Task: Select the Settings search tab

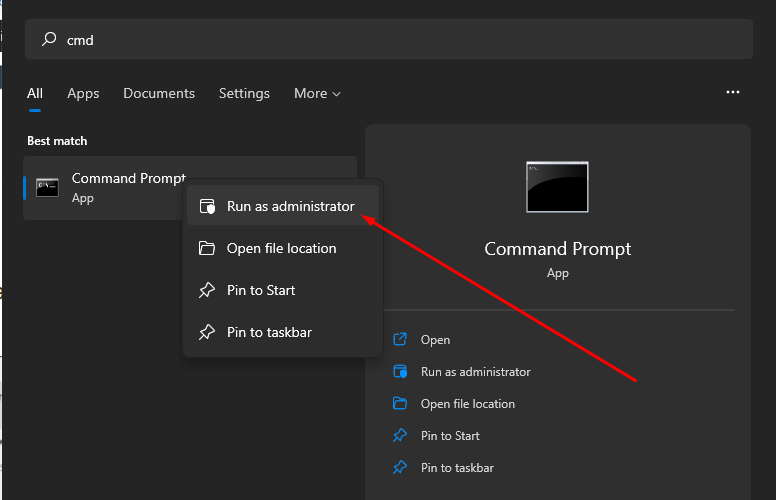Action: [x=244, y=93]
